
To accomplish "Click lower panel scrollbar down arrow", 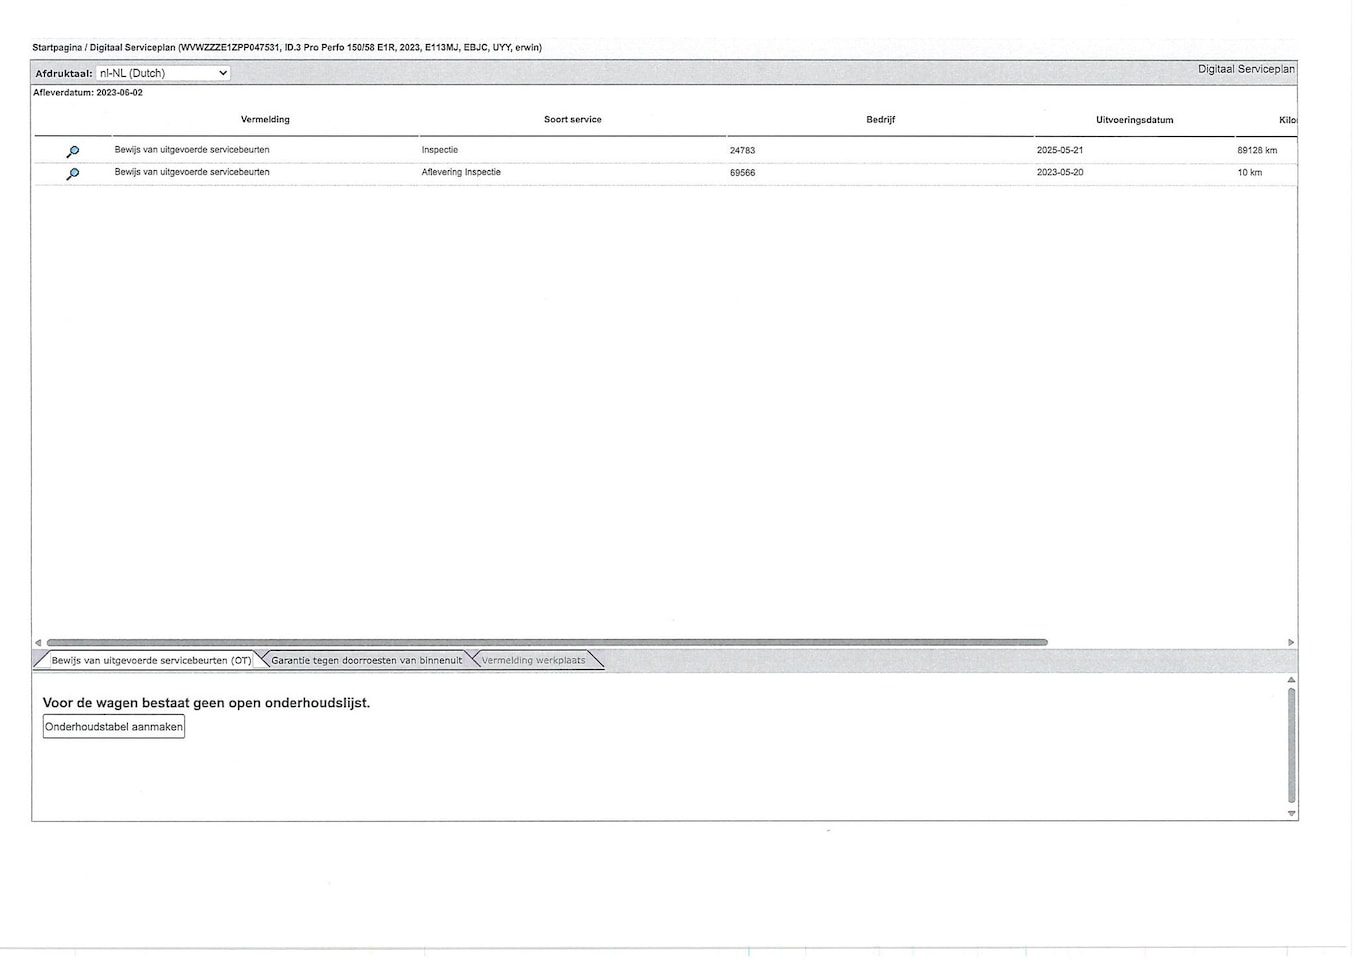I will pyautogui.click(x=1292, y=814).
